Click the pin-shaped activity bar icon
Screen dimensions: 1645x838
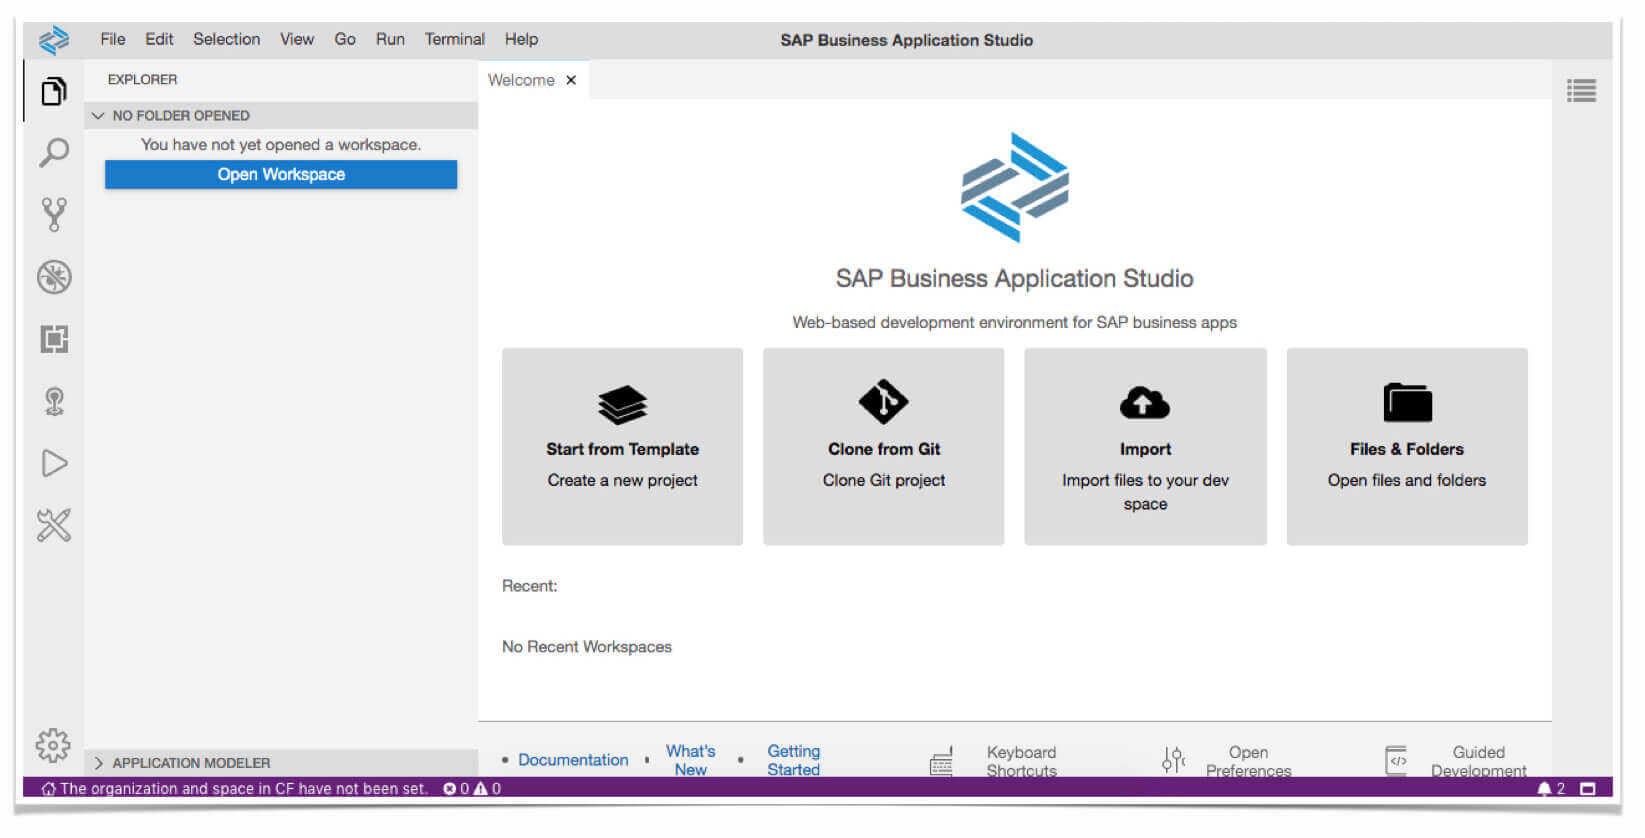[x=54, y=401]
